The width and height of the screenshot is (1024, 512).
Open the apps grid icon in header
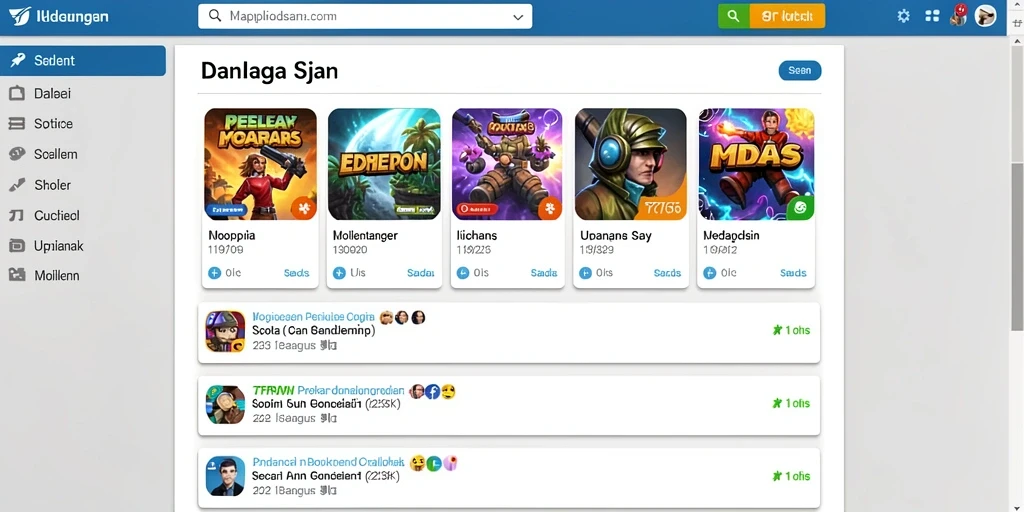(932, 16)
